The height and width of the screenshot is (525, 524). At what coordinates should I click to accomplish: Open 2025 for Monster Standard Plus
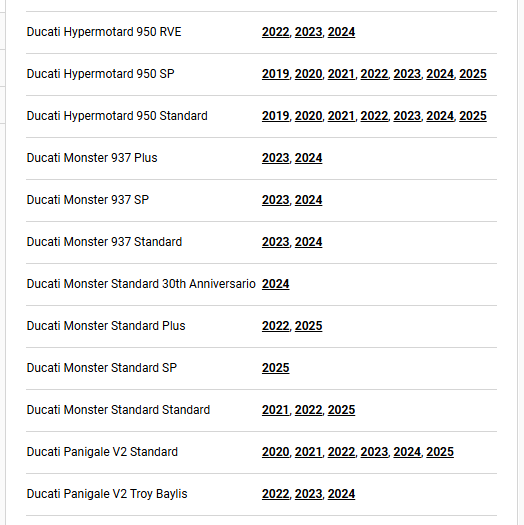click(308, 326)
